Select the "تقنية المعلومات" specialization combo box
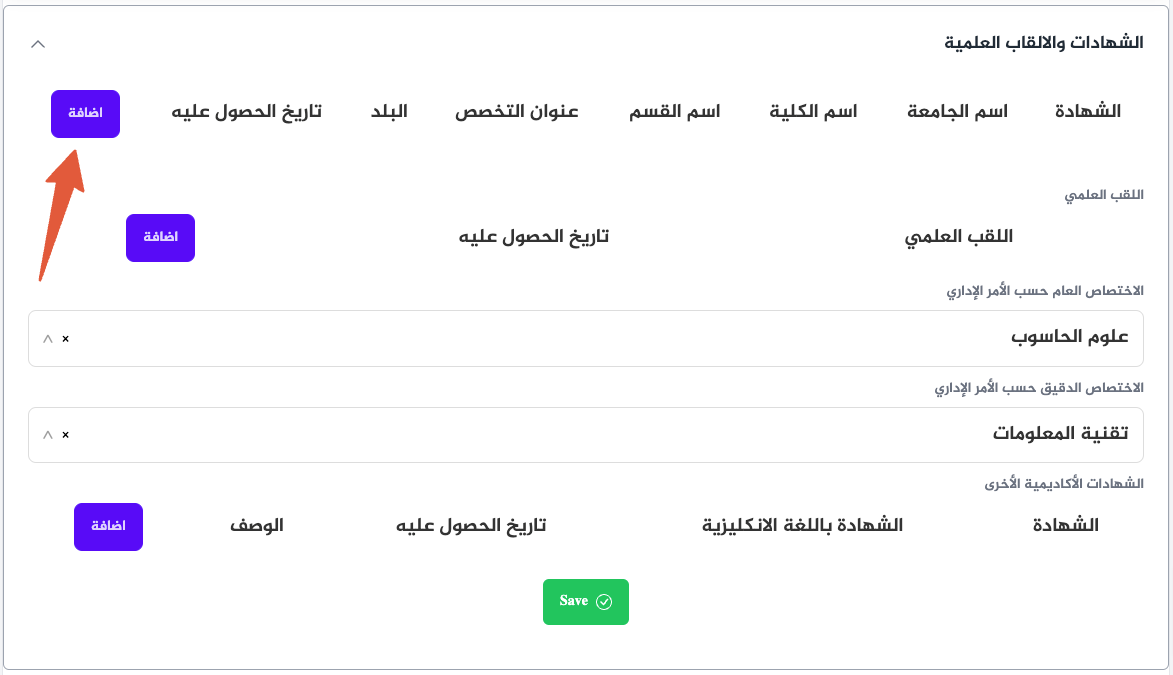 pos(586,435)
